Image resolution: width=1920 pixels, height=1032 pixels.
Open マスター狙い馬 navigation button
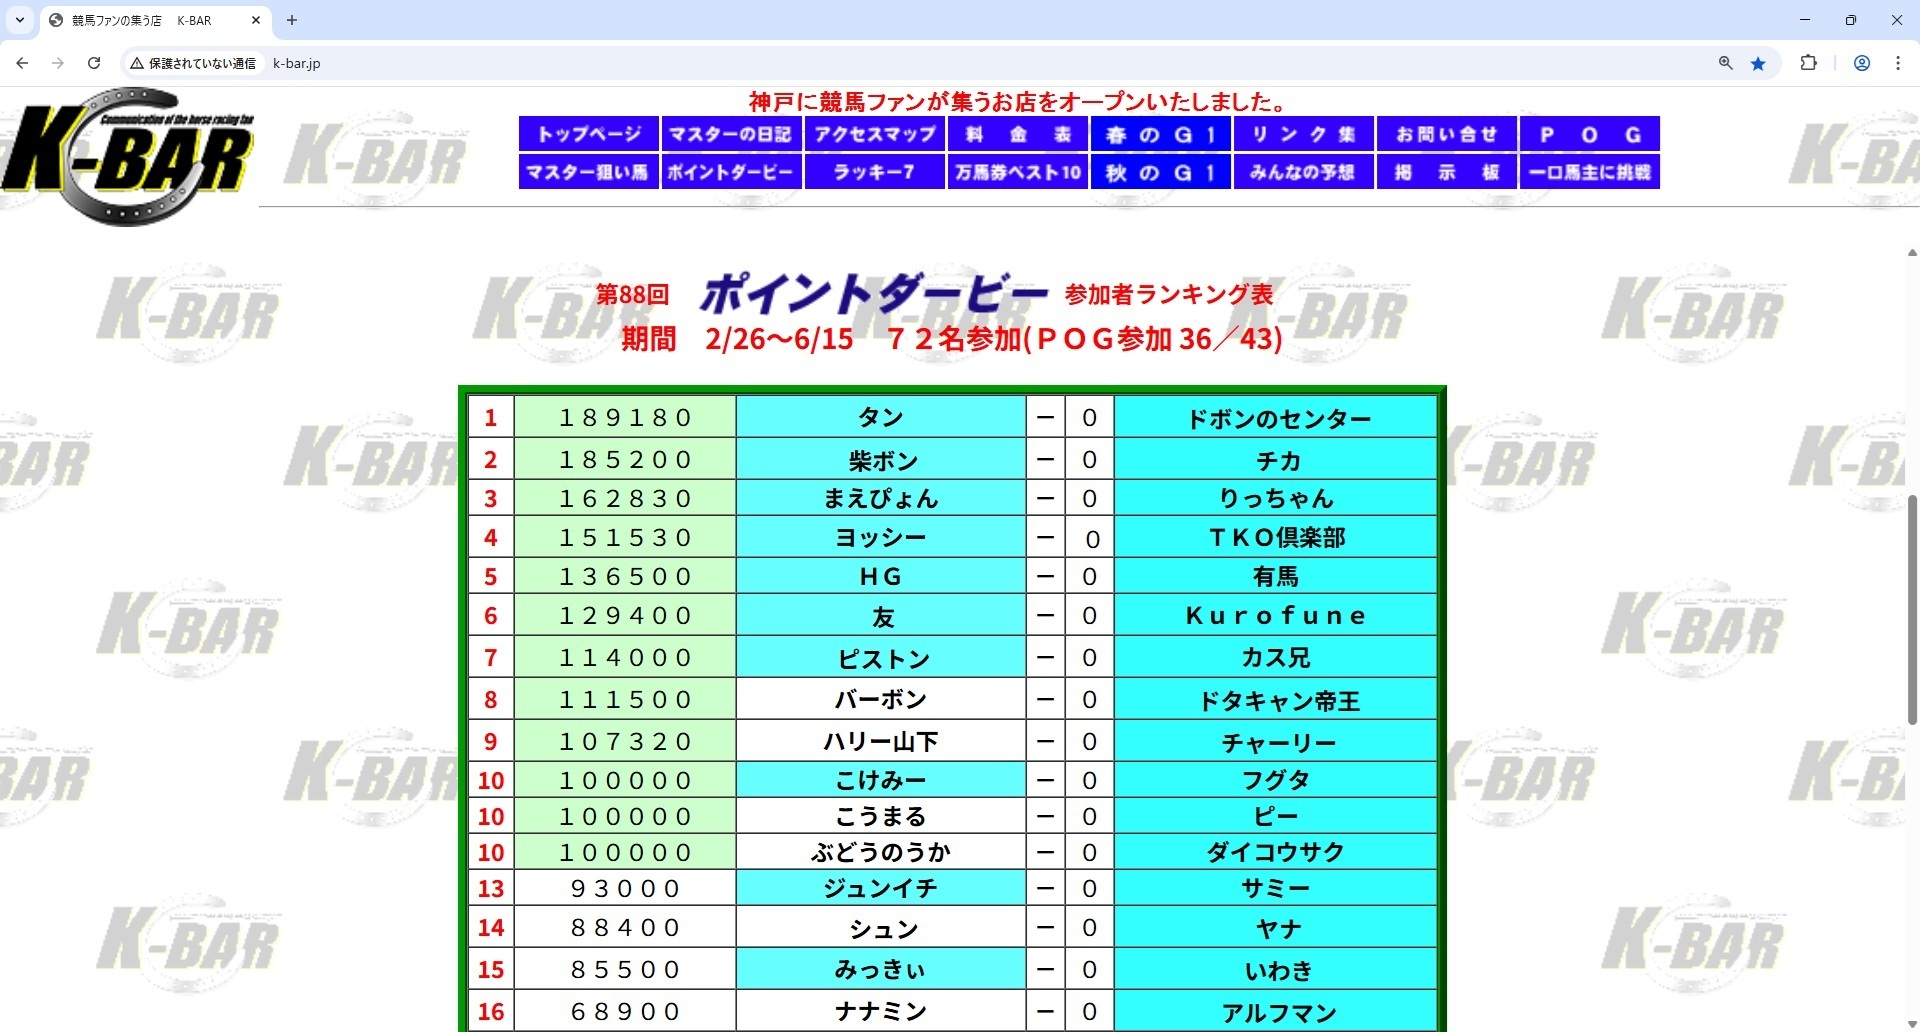589,172
